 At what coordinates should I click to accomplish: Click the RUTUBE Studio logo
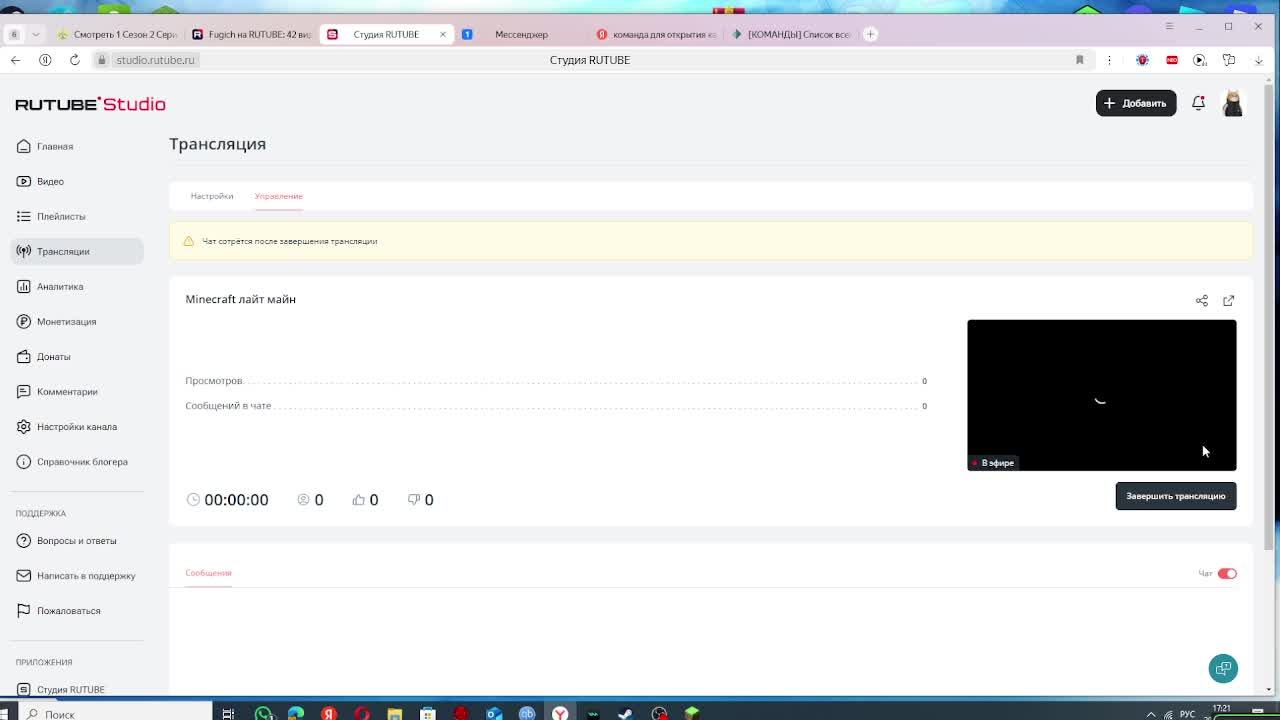[x=90, y=104]
